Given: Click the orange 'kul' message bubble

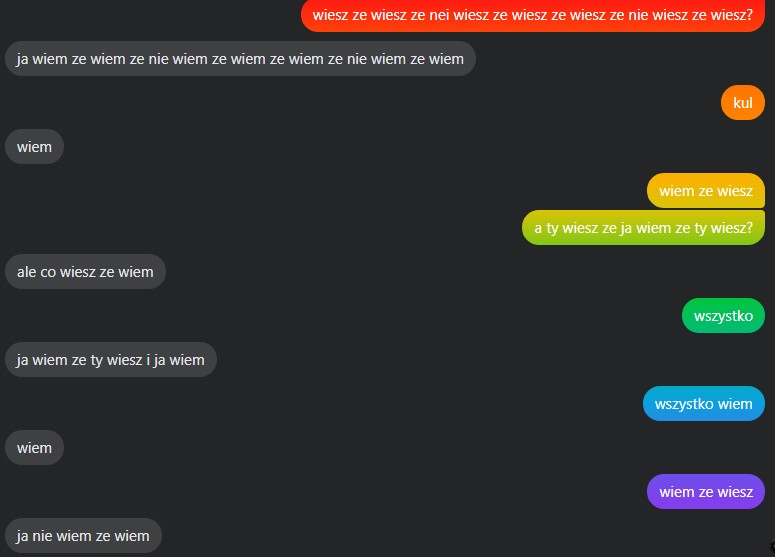Looking at the screenshot, I should [x=743, y=103].
